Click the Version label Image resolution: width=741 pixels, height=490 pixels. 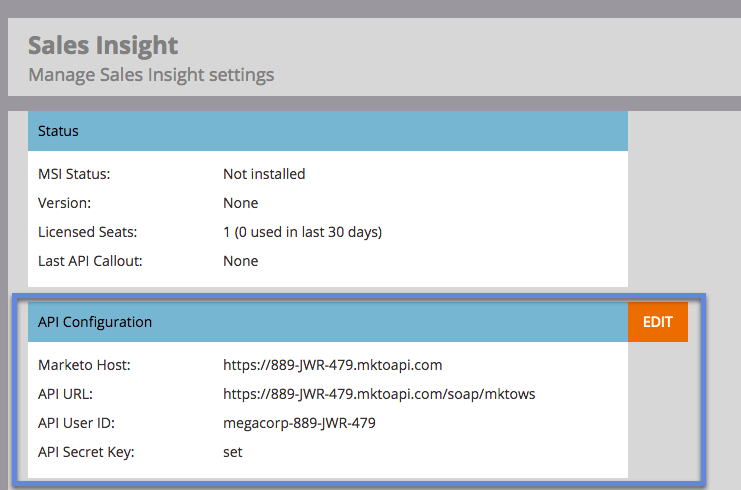tap(64, 203)
